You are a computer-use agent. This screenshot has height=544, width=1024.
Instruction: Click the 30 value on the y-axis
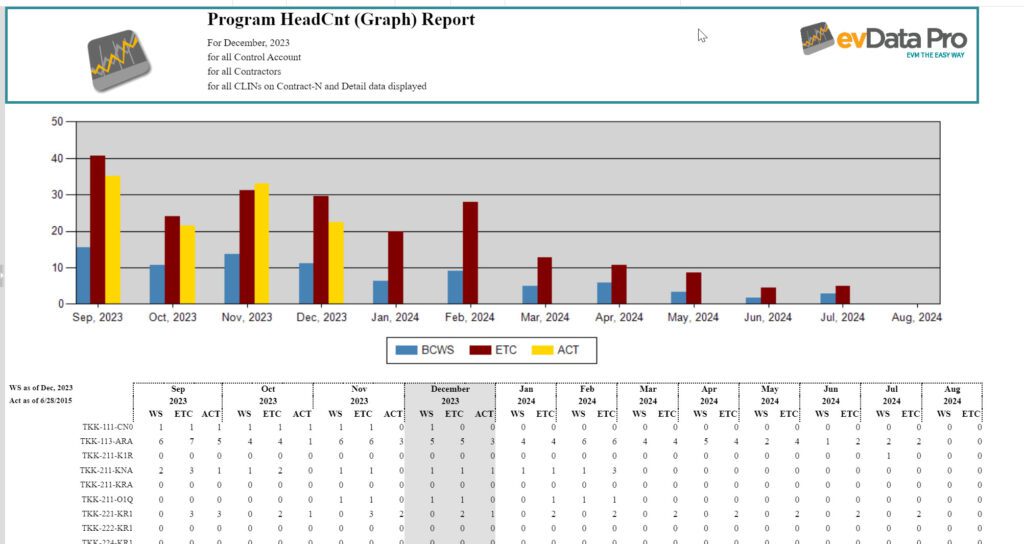pyautogui.click(x=57, y=195)
